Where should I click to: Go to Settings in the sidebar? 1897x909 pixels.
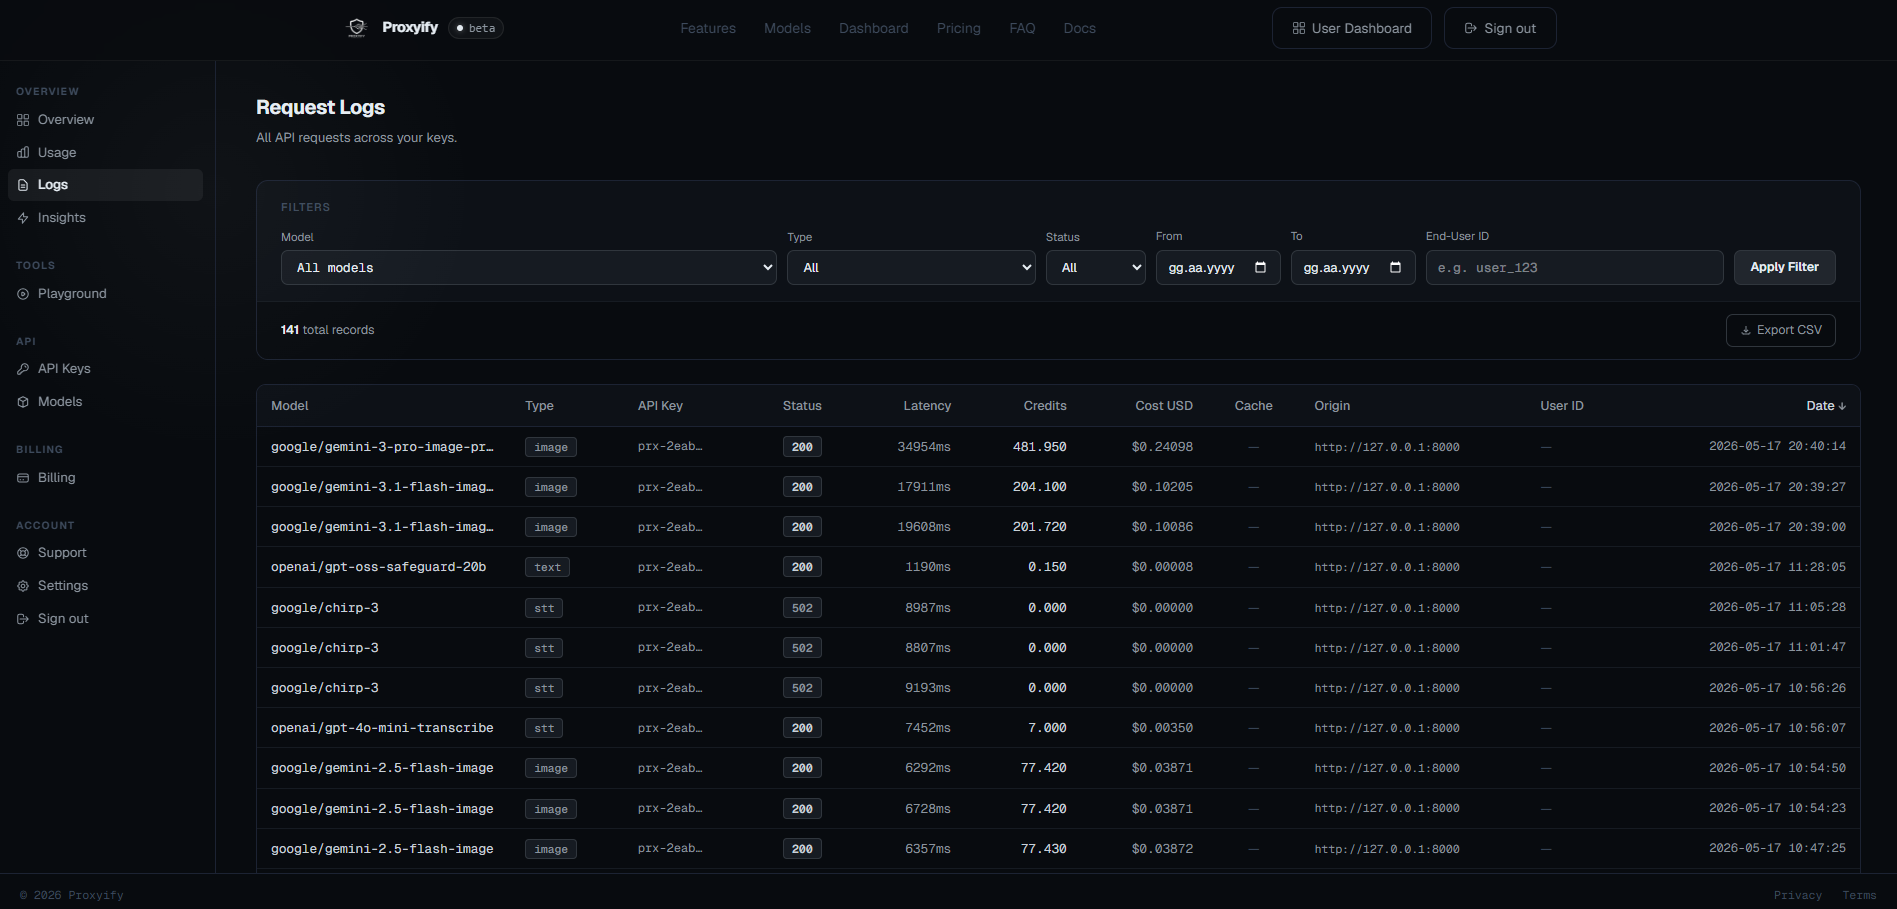pyautogui.click(x=105, y=586)
